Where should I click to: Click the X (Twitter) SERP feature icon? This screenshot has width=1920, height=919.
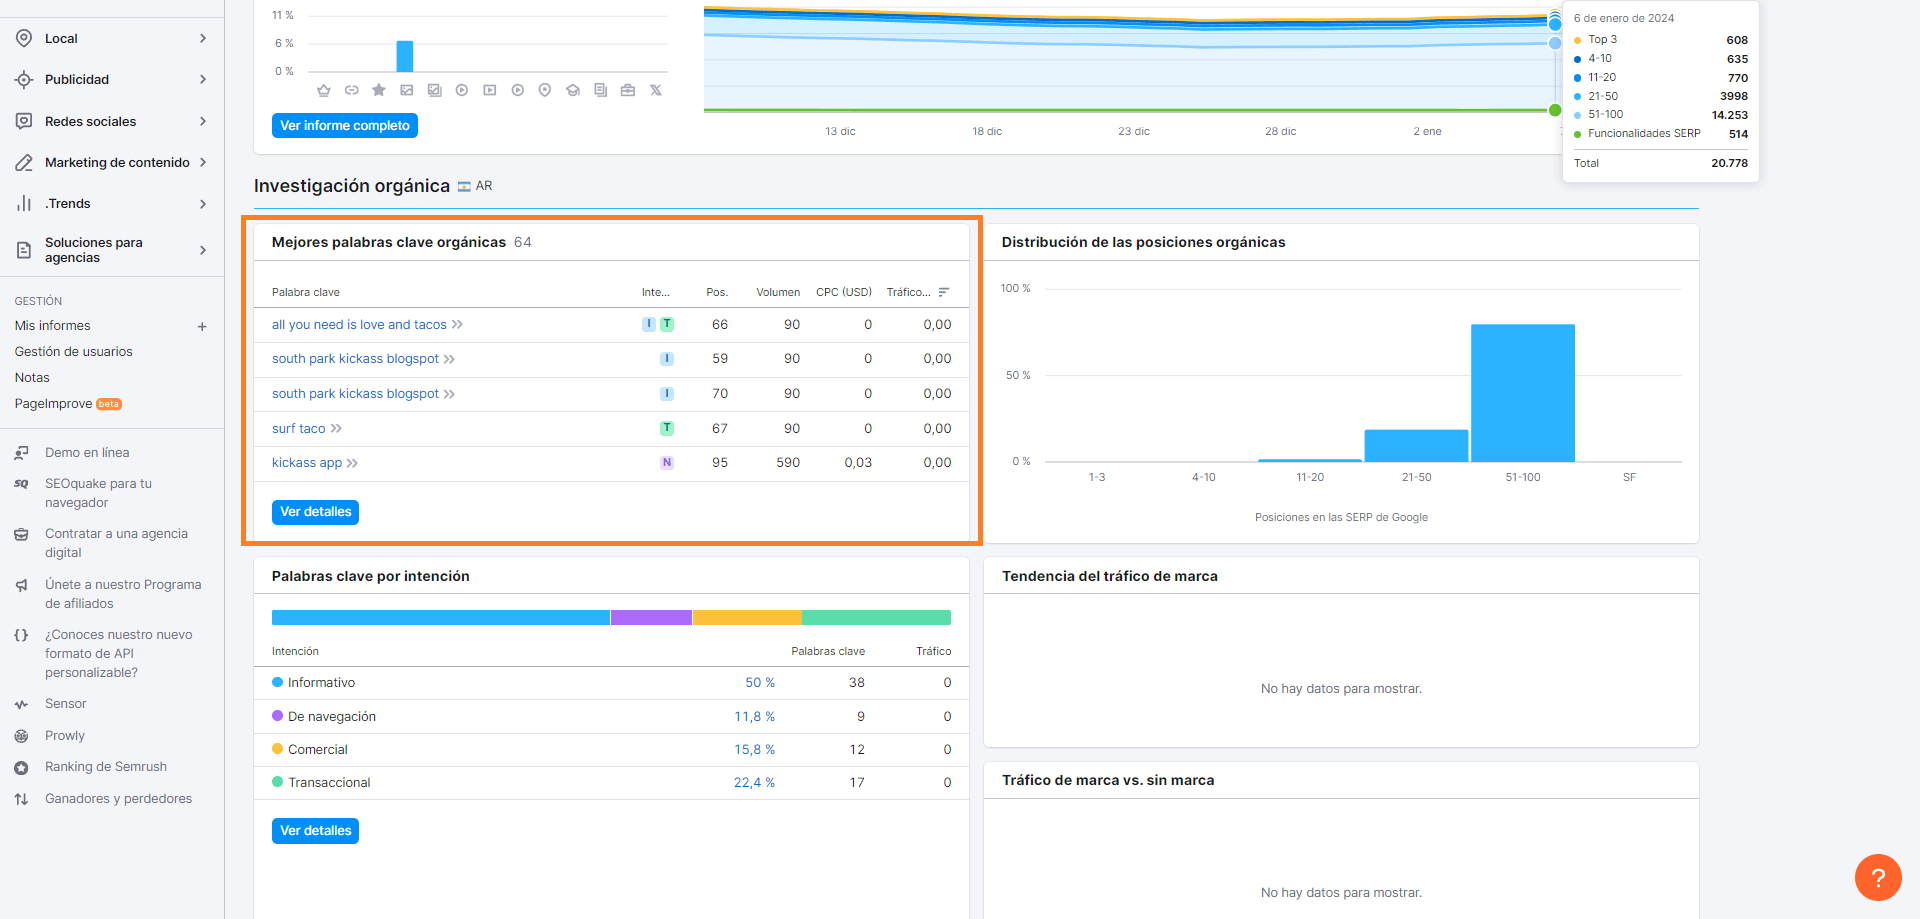[656, 90]
